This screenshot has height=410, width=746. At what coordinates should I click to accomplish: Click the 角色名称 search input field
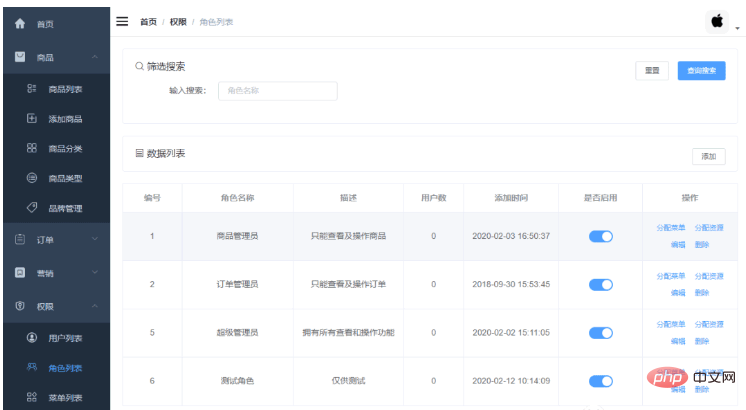[278, 91]
